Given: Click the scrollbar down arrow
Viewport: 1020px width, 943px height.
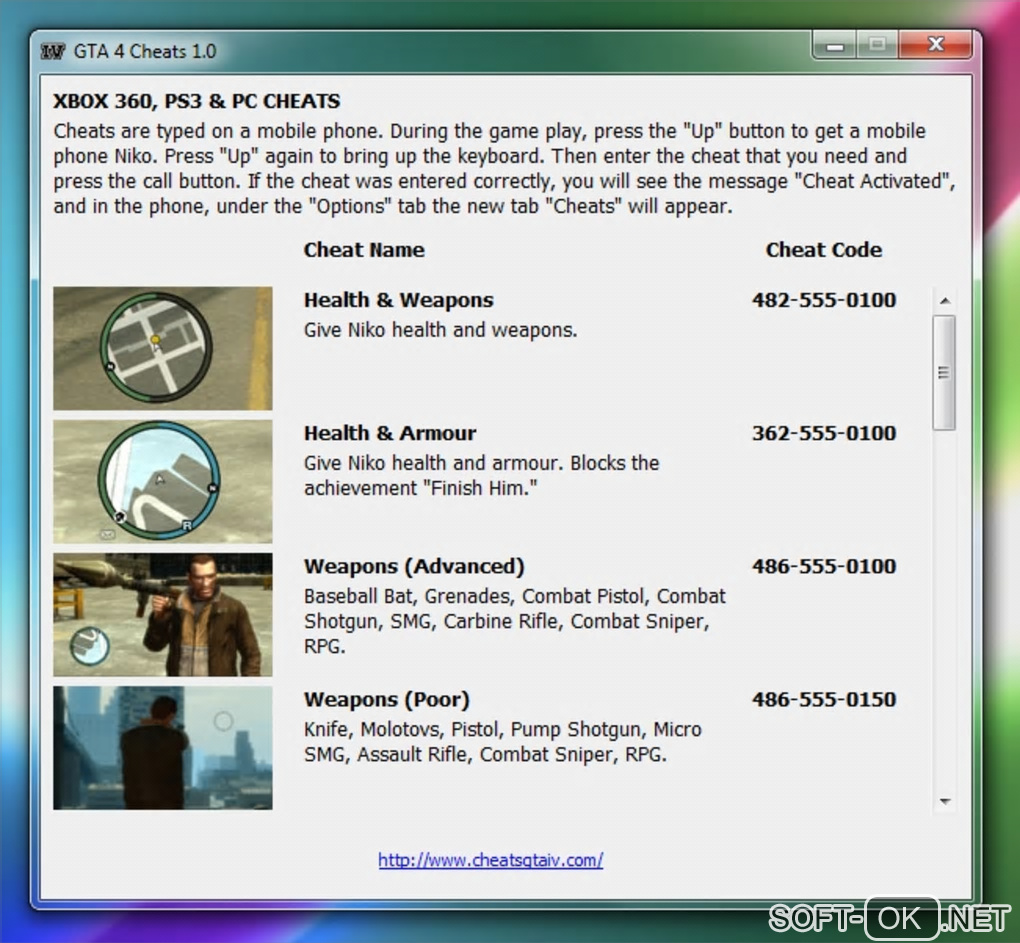Looking at the screenshot, I should [x=945, y=801].
